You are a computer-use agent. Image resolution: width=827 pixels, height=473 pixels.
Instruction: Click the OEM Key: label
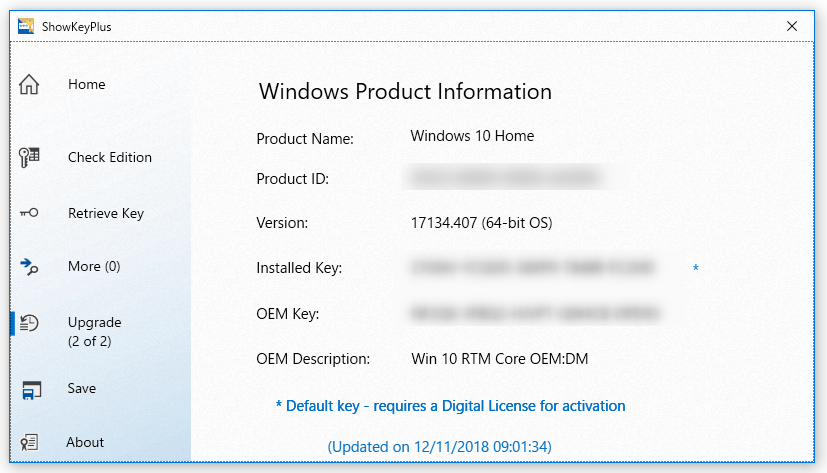287,314
